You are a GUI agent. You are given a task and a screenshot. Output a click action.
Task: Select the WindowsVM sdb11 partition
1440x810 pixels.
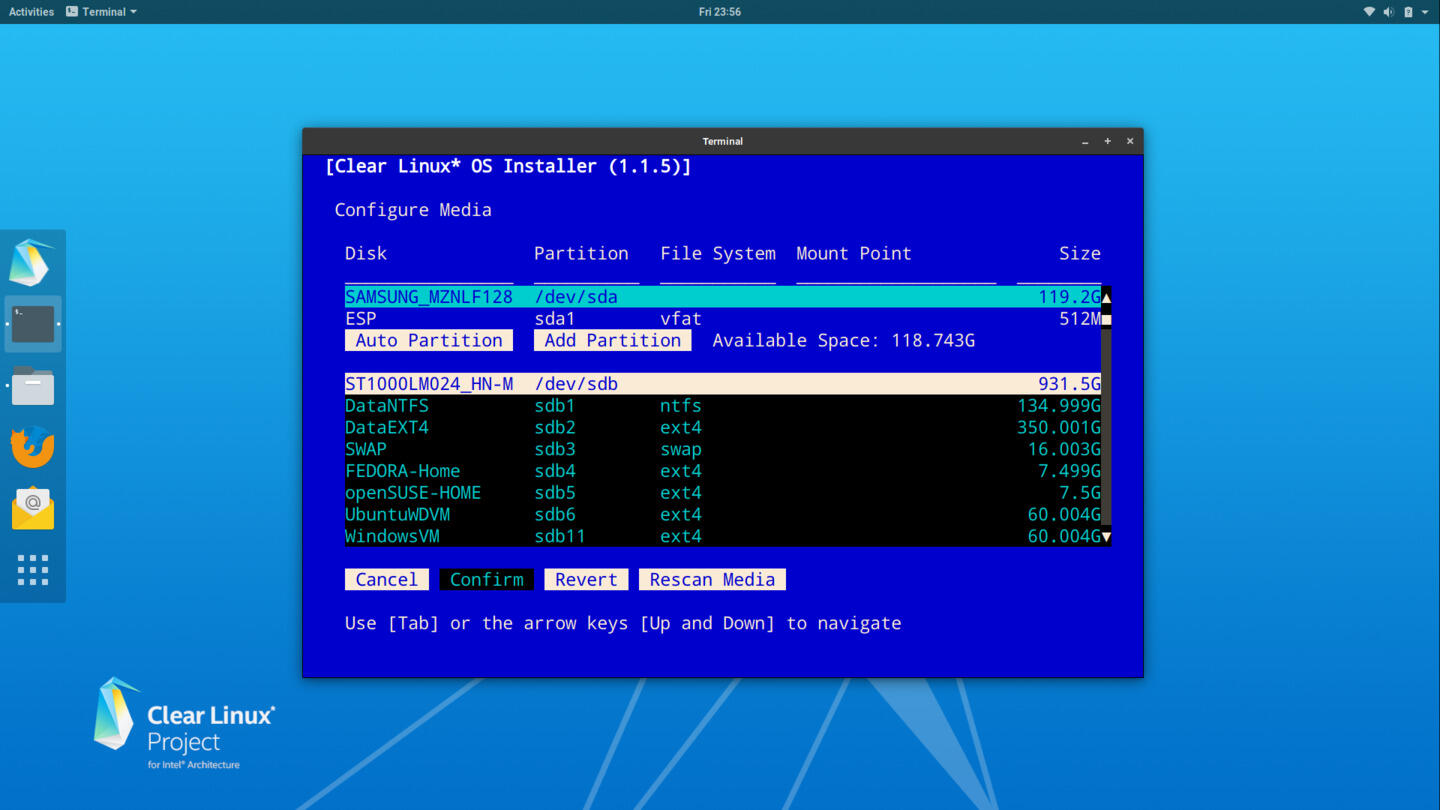click(722, 537)
